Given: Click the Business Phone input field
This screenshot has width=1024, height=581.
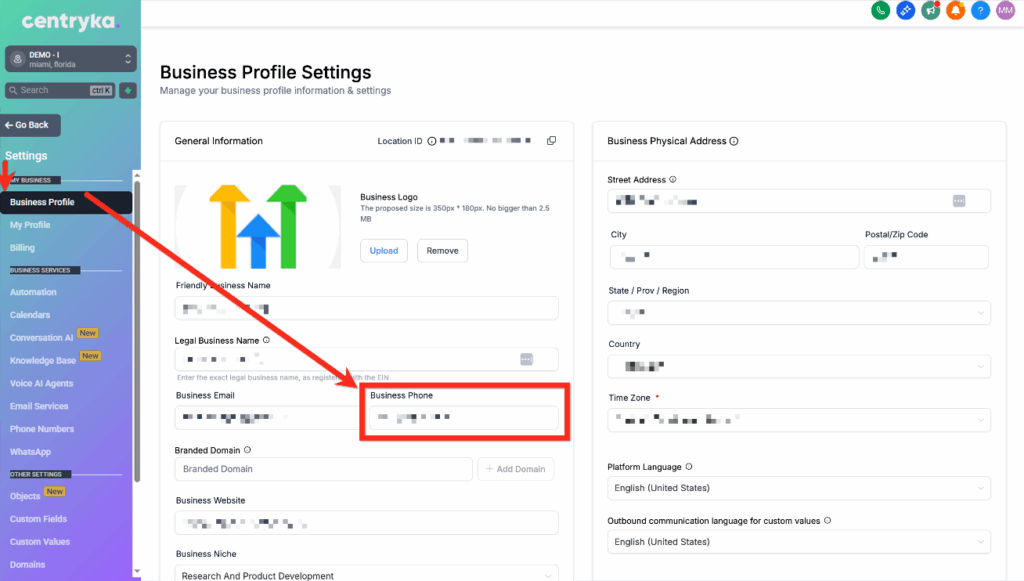Looking at the screenshot, I should [x=463, y=418].
